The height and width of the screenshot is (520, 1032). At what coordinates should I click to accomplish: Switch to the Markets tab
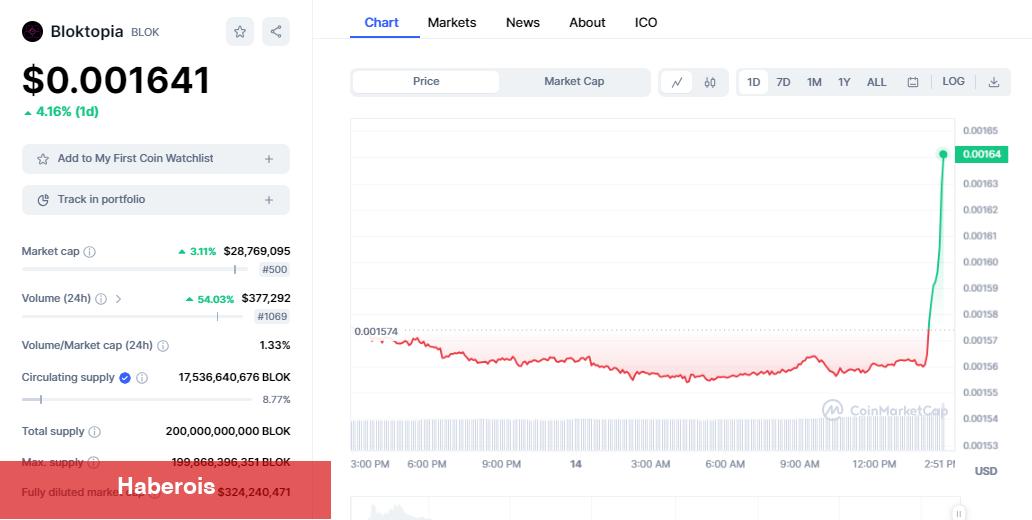(x=452, y=22)
